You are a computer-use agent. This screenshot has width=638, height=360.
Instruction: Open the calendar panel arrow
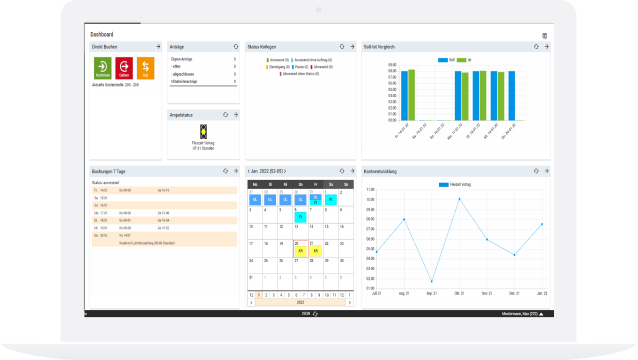(x=352, y=171)
